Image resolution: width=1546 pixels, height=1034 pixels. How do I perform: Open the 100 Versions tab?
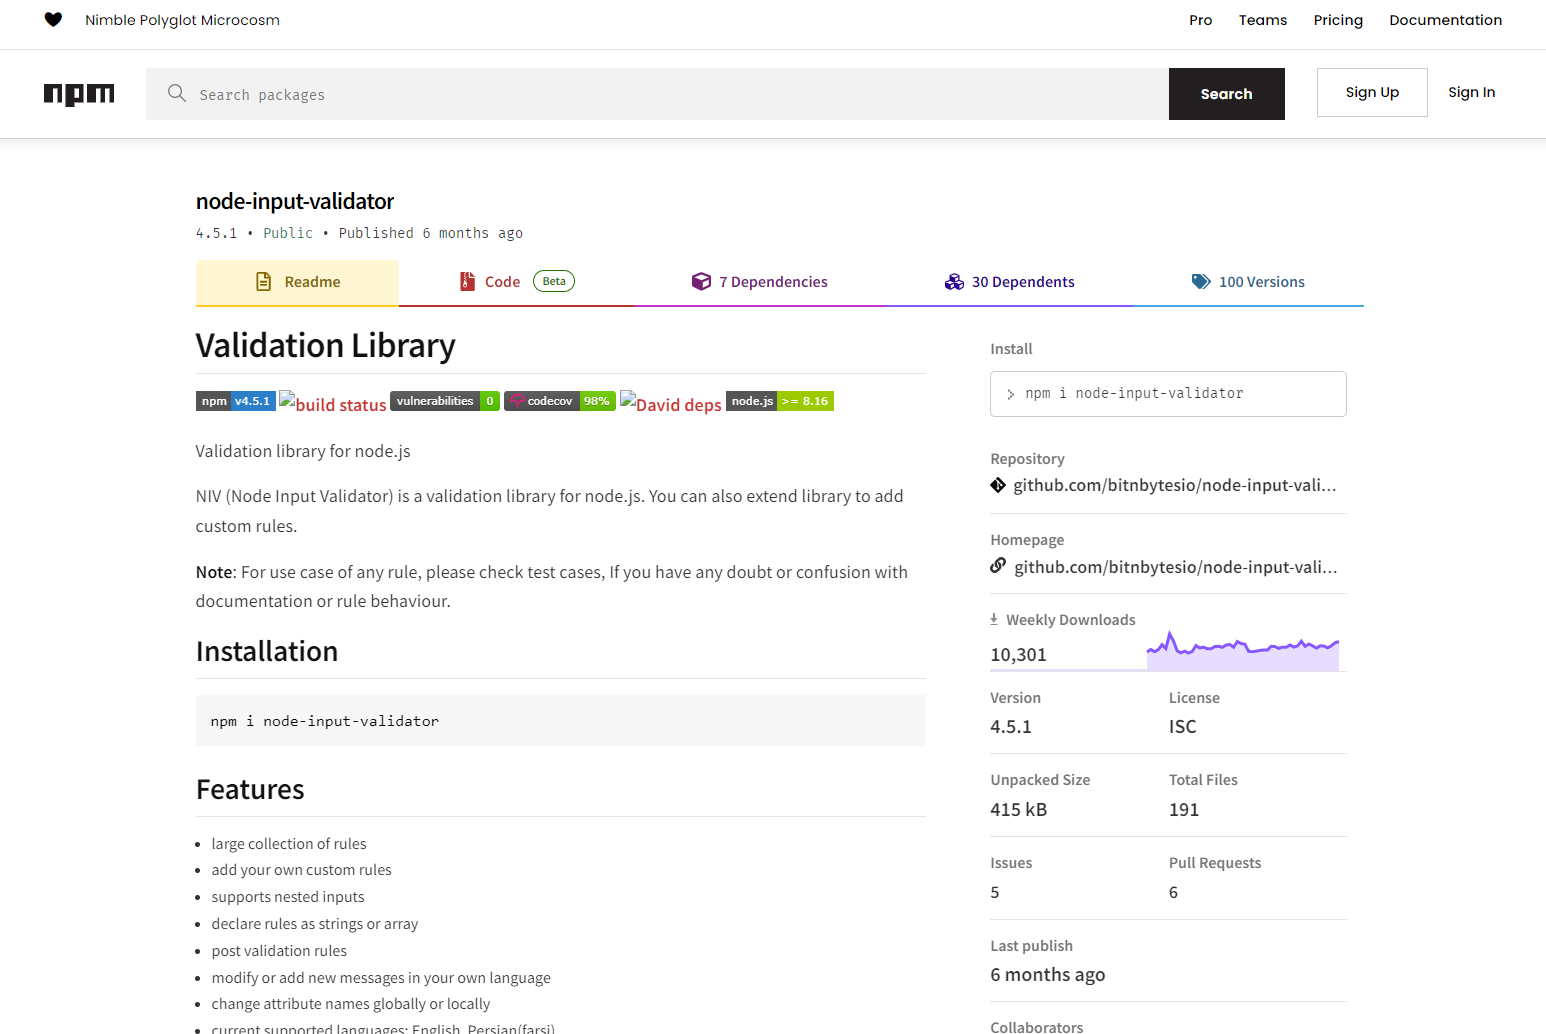(1248, 282)
